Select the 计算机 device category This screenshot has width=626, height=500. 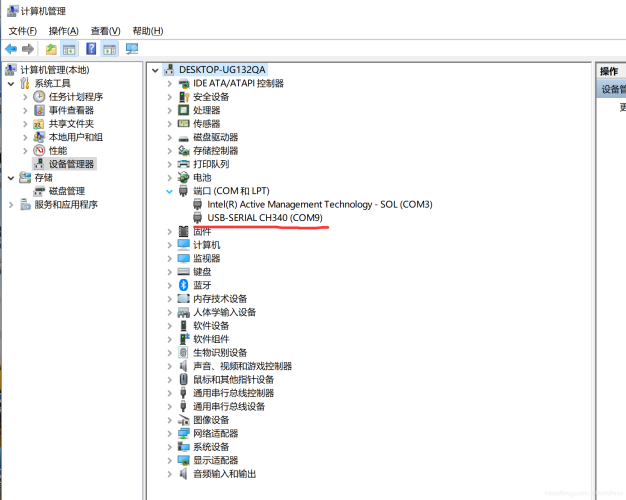pos(206,245)
